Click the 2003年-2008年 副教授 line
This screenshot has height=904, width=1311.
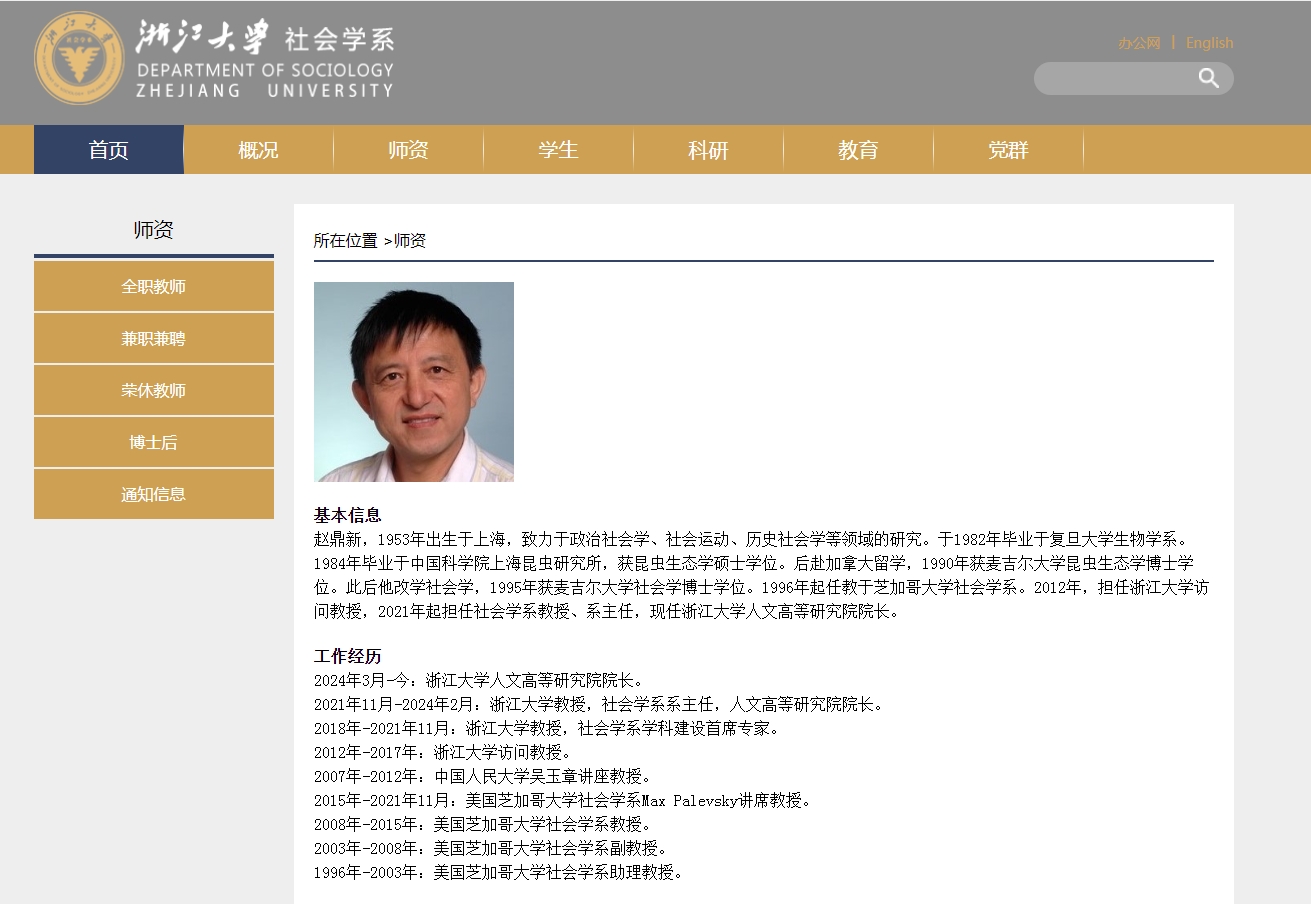(x=493, y=849)
